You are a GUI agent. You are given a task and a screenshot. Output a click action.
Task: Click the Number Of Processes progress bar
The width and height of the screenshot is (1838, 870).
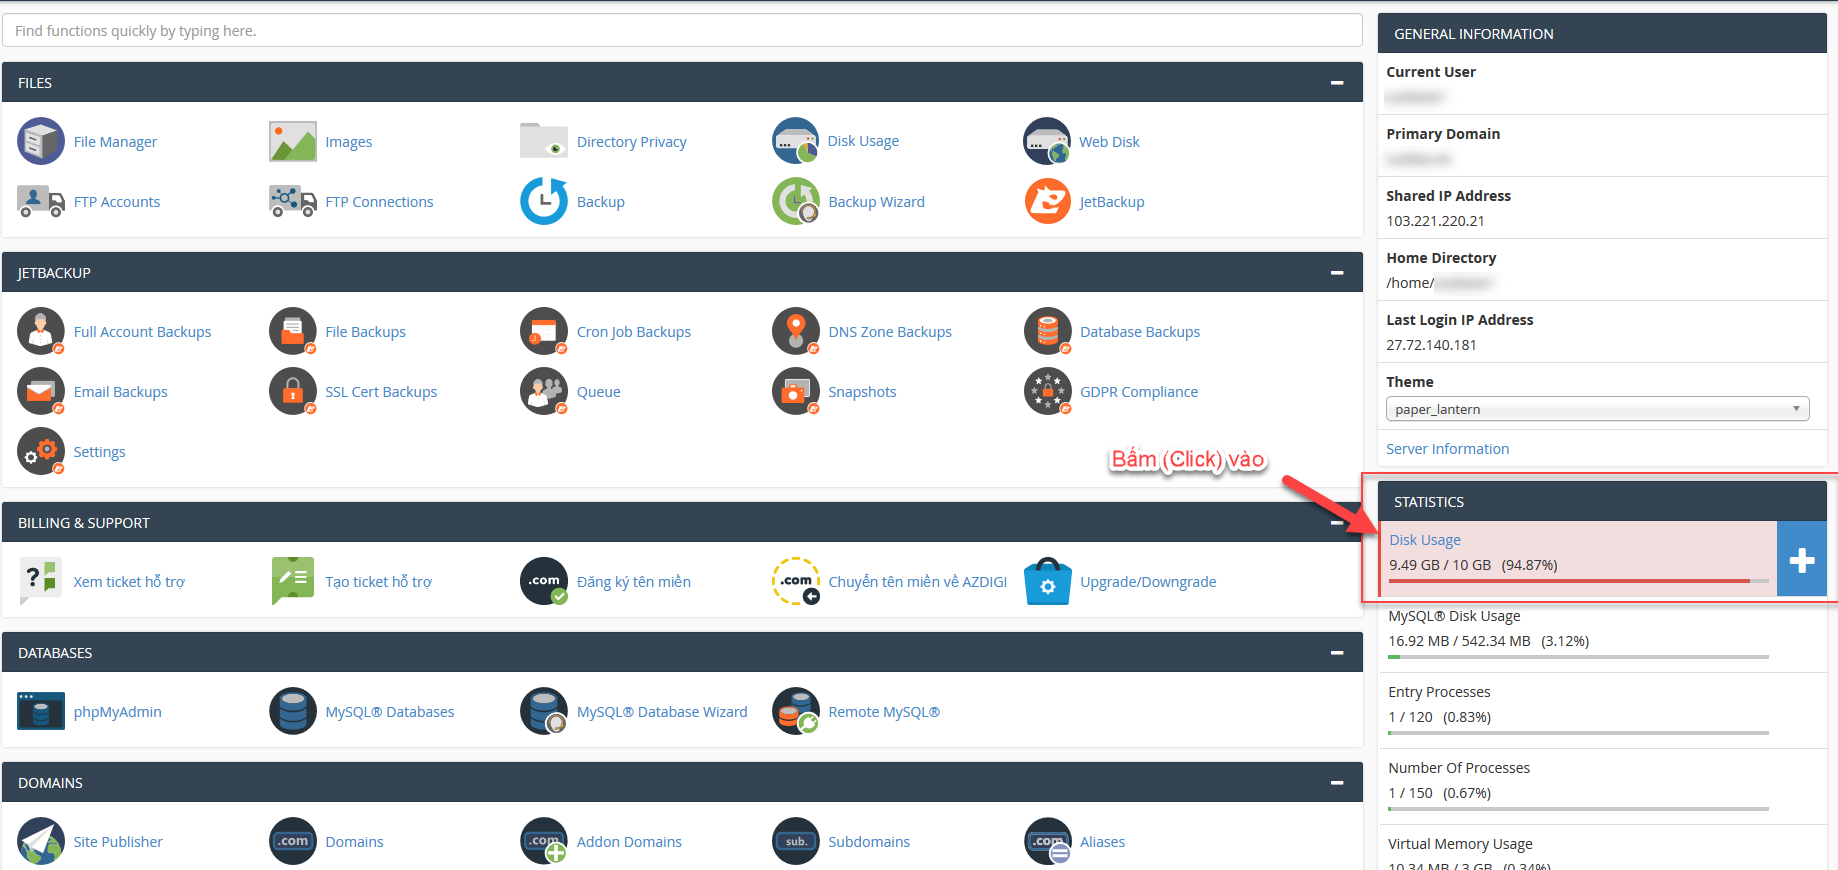(x=1578, y=809)
